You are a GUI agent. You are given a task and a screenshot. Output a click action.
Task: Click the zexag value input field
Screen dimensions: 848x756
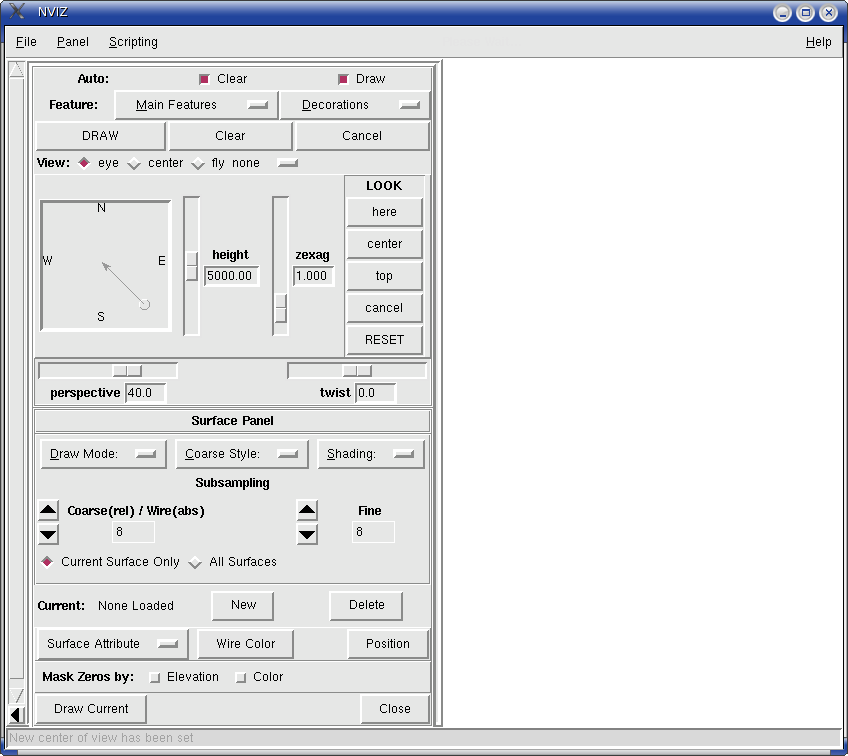tap(314, 276)
